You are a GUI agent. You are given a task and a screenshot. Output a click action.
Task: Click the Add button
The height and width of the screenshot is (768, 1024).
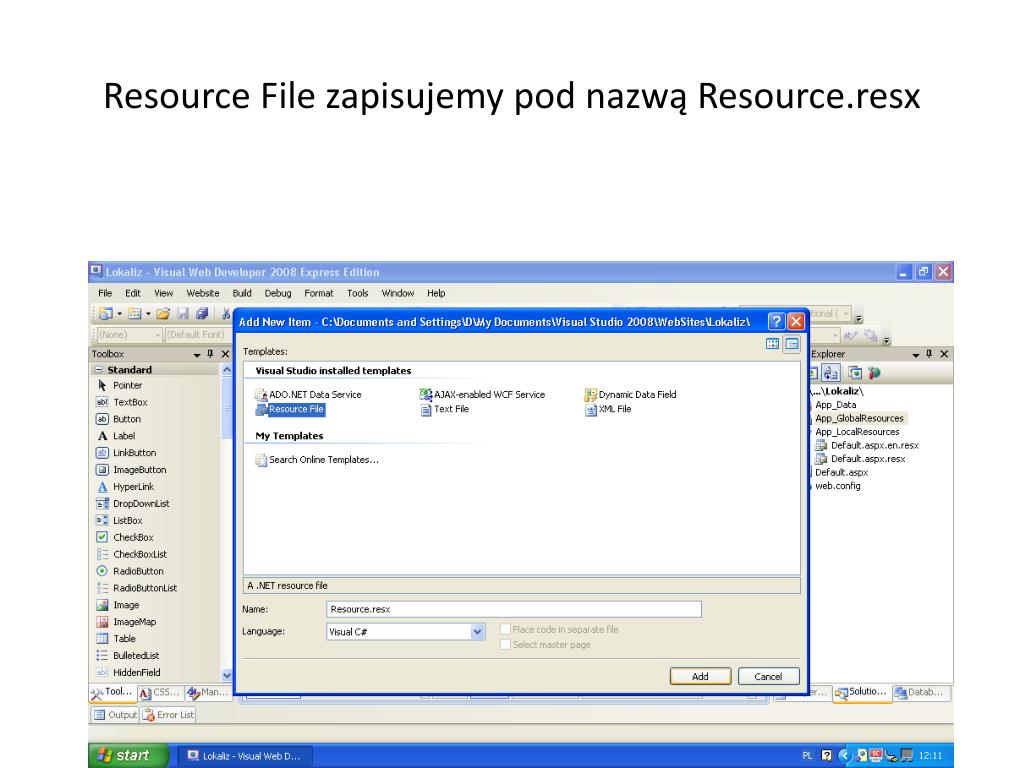tap(700, 677)
